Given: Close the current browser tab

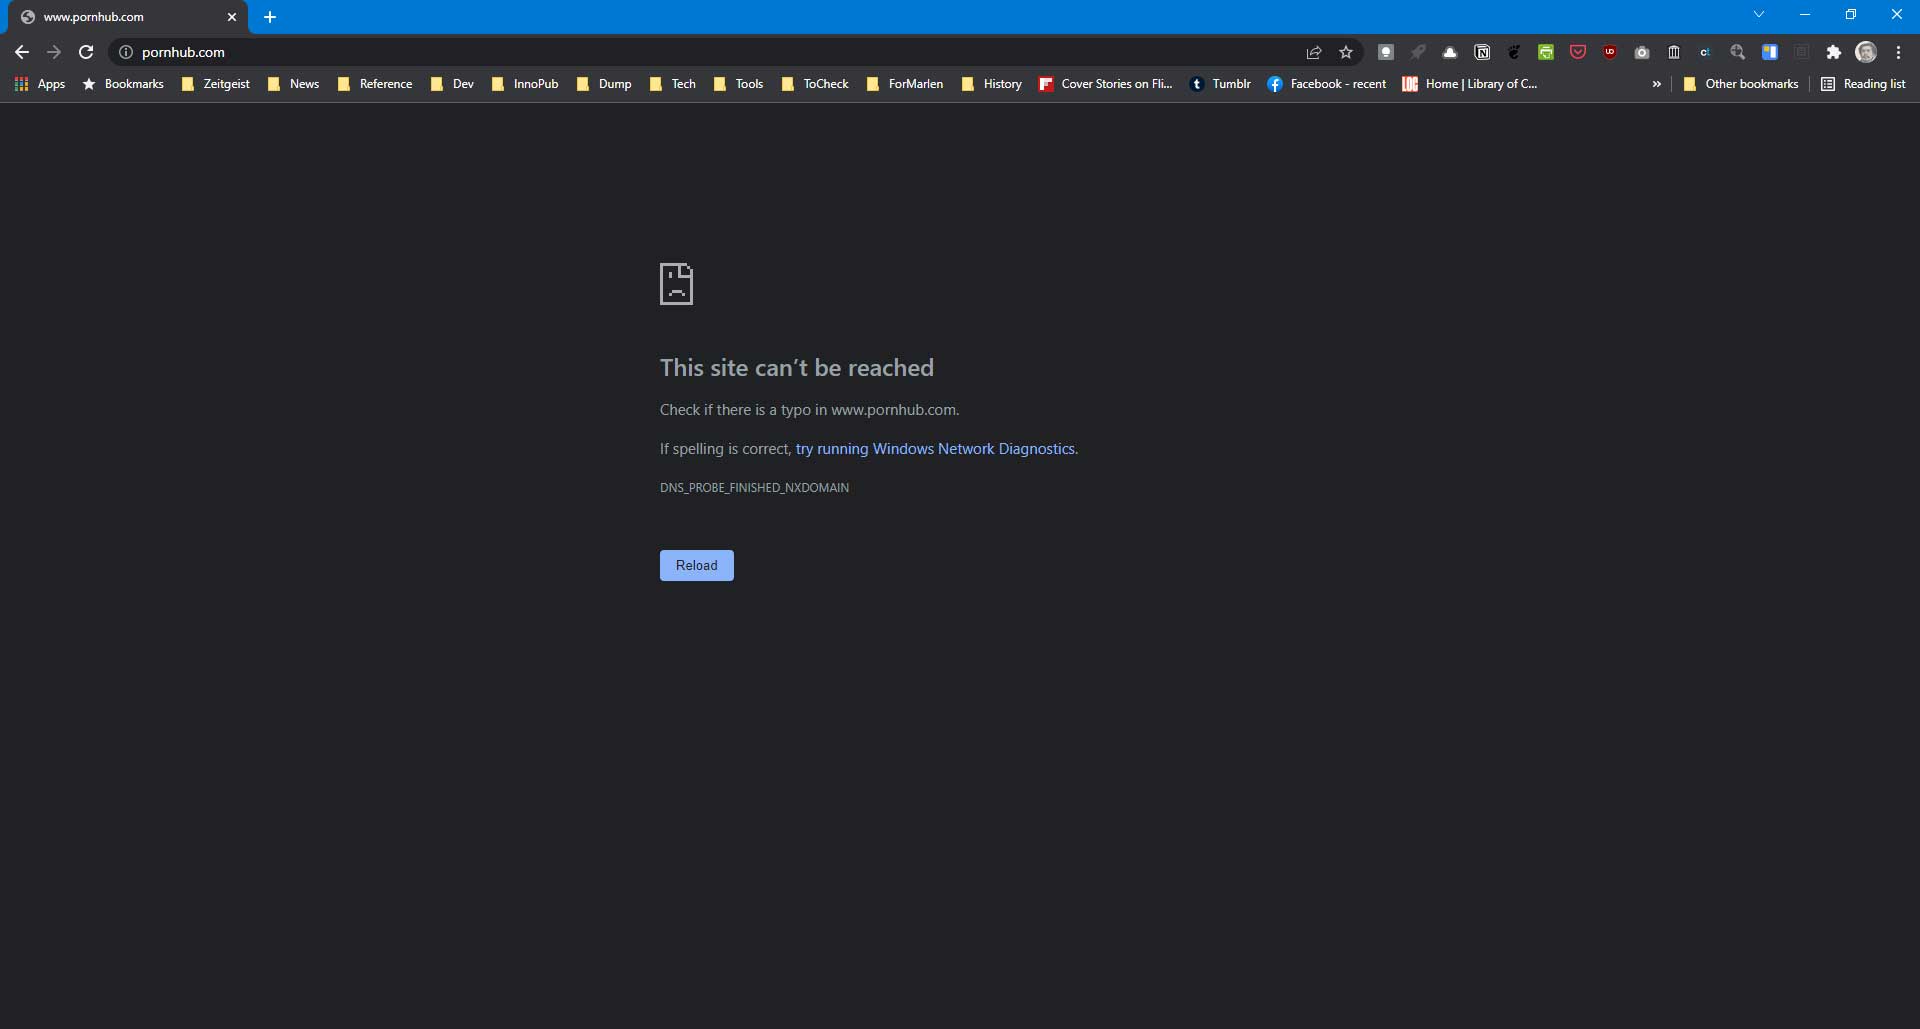Looking at the screenshot, I should click(232, 17).
